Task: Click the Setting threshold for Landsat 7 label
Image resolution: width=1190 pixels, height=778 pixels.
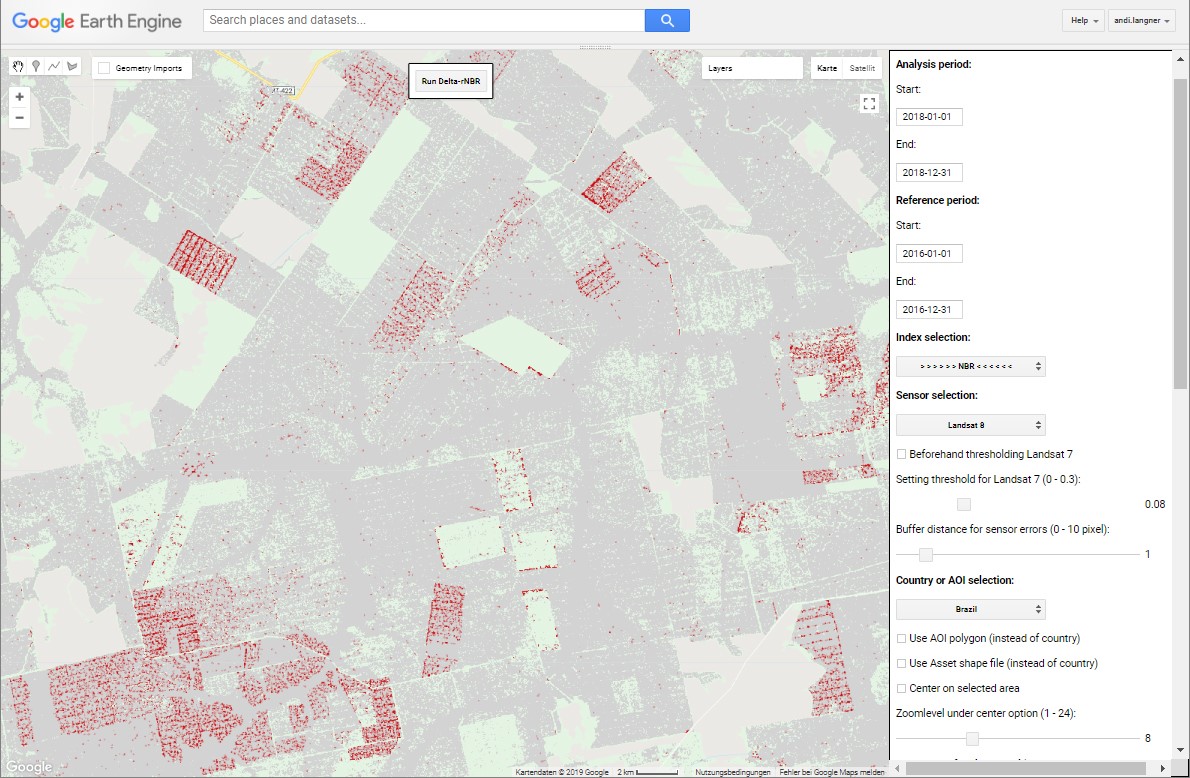Action: click(988, 479)
